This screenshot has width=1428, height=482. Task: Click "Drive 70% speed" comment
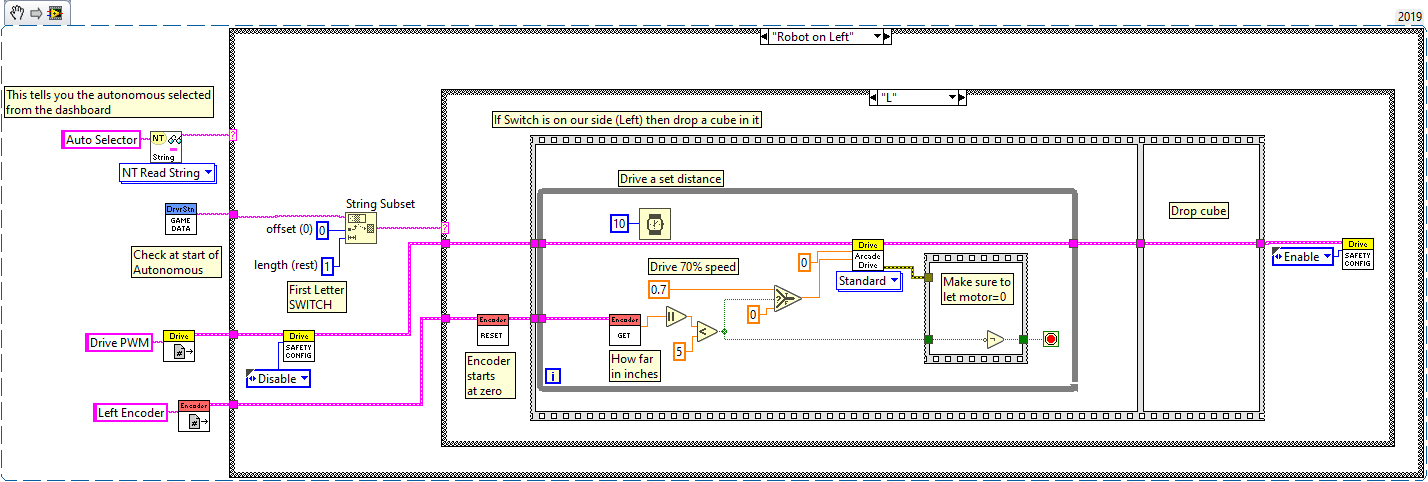(694, 266)
